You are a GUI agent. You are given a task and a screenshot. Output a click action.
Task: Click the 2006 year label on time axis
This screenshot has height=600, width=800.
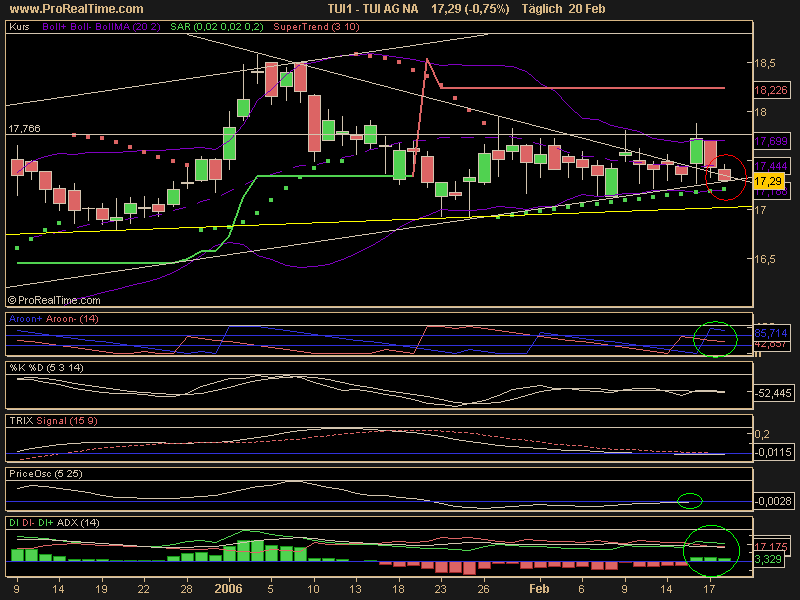click(228, 589)
